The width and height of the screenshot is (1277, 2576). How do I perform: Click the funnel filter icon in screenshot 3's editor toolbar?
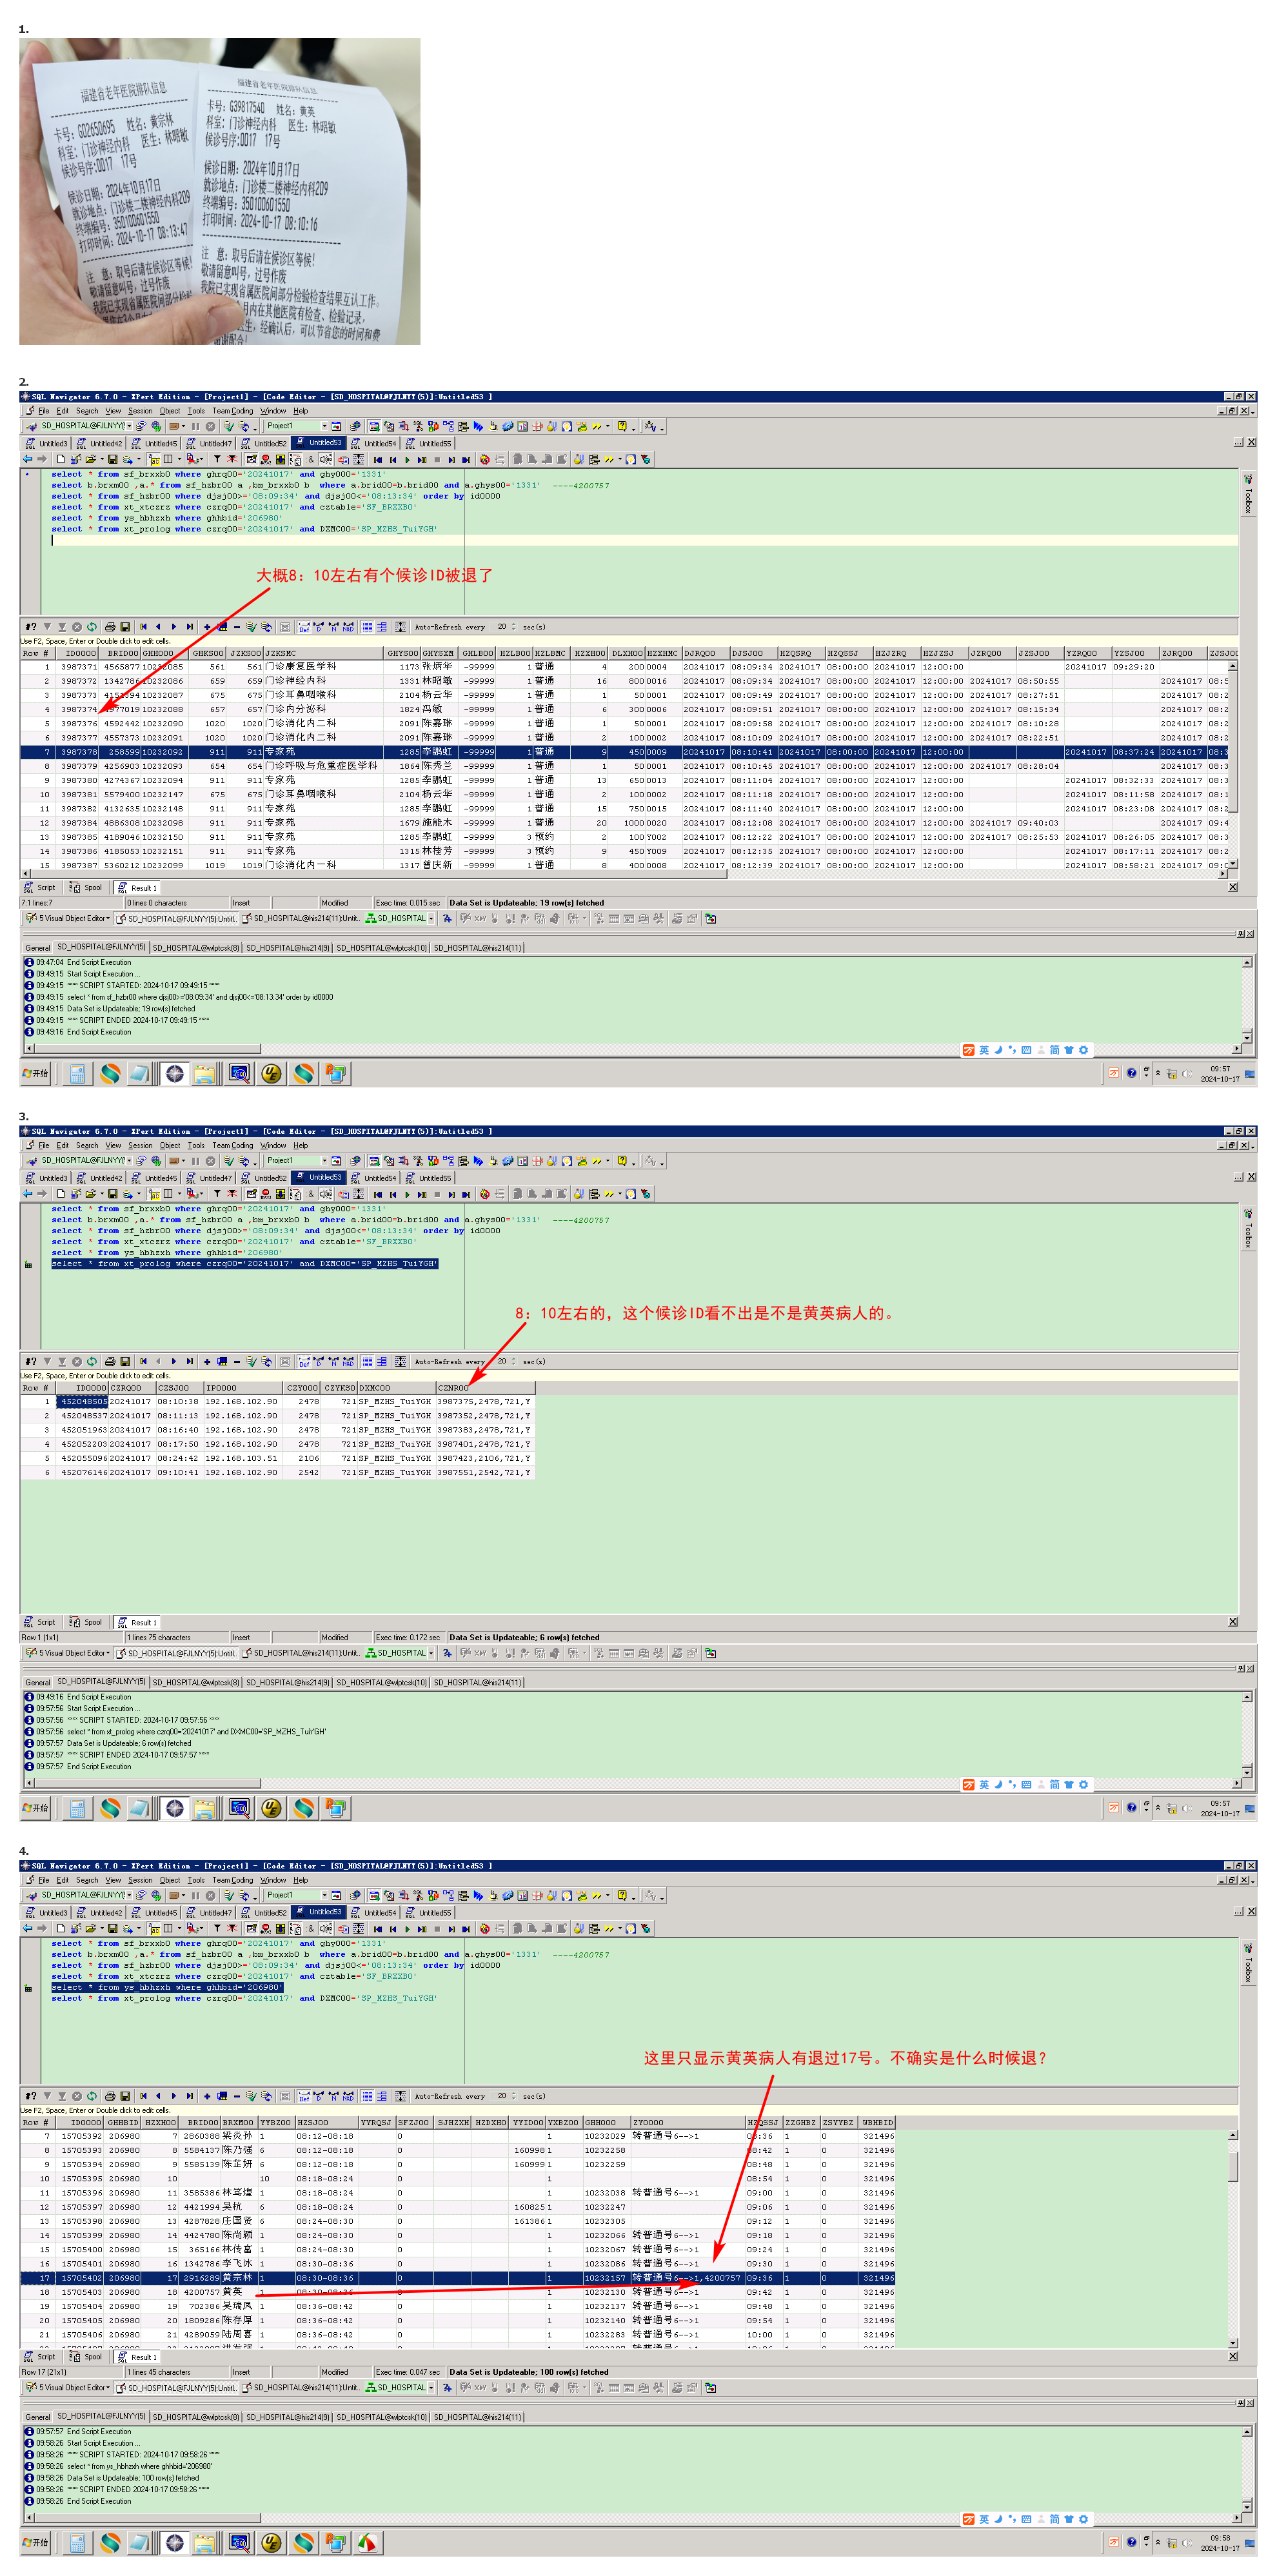[x=217, y=1194]
